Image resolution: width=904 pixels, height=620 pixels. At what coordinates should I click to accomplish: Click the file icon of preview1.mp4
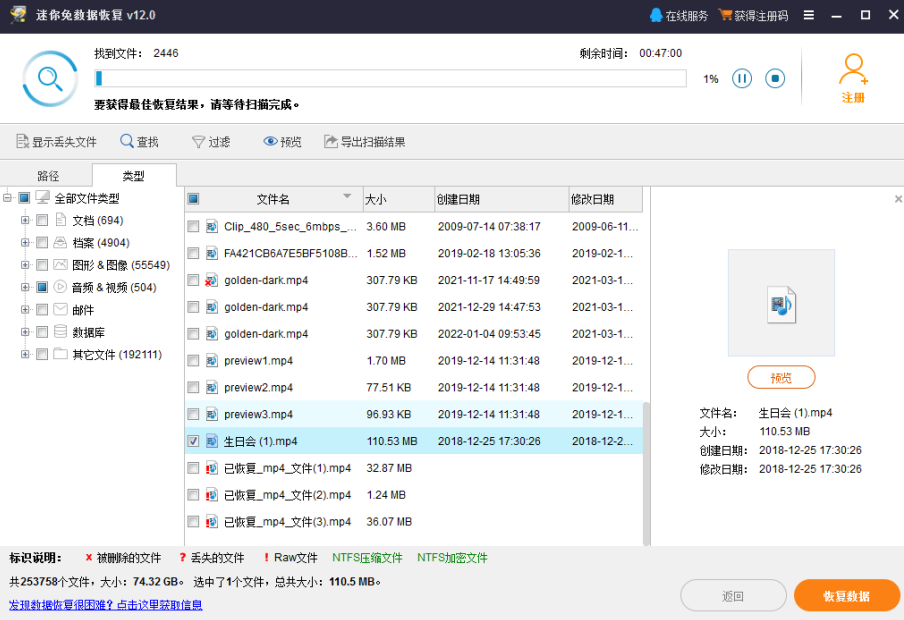(x=212, y=360)
